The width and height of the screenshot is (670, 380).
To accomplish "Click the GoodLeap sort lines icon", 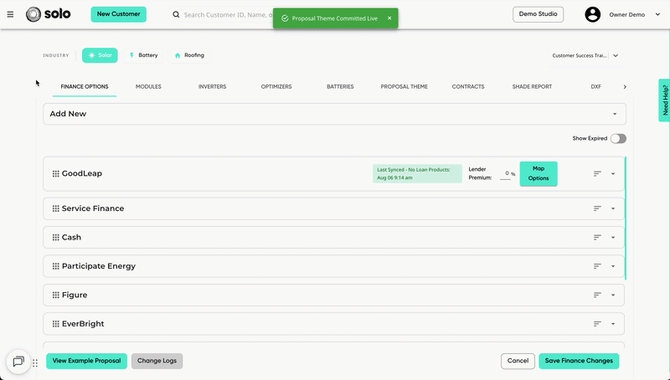I will [597, 174].
